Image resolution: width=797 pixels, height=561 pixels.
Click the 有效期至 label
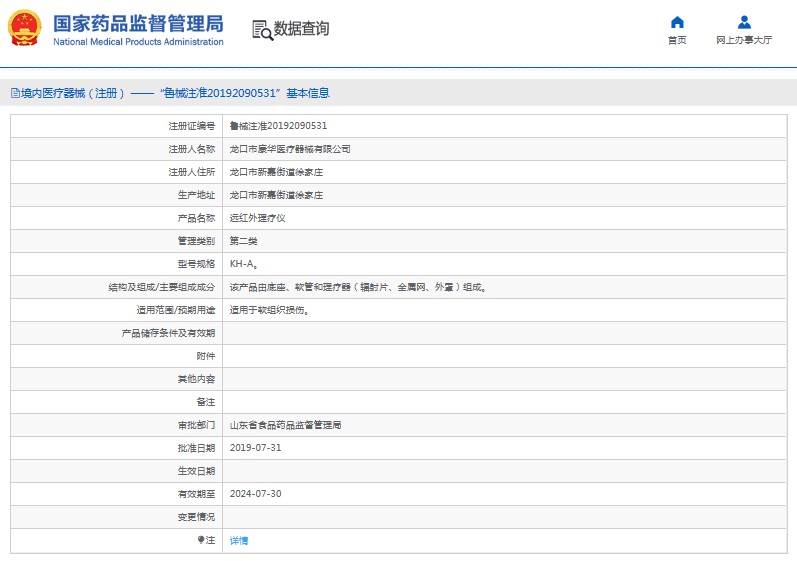click(x=196, y=494)
